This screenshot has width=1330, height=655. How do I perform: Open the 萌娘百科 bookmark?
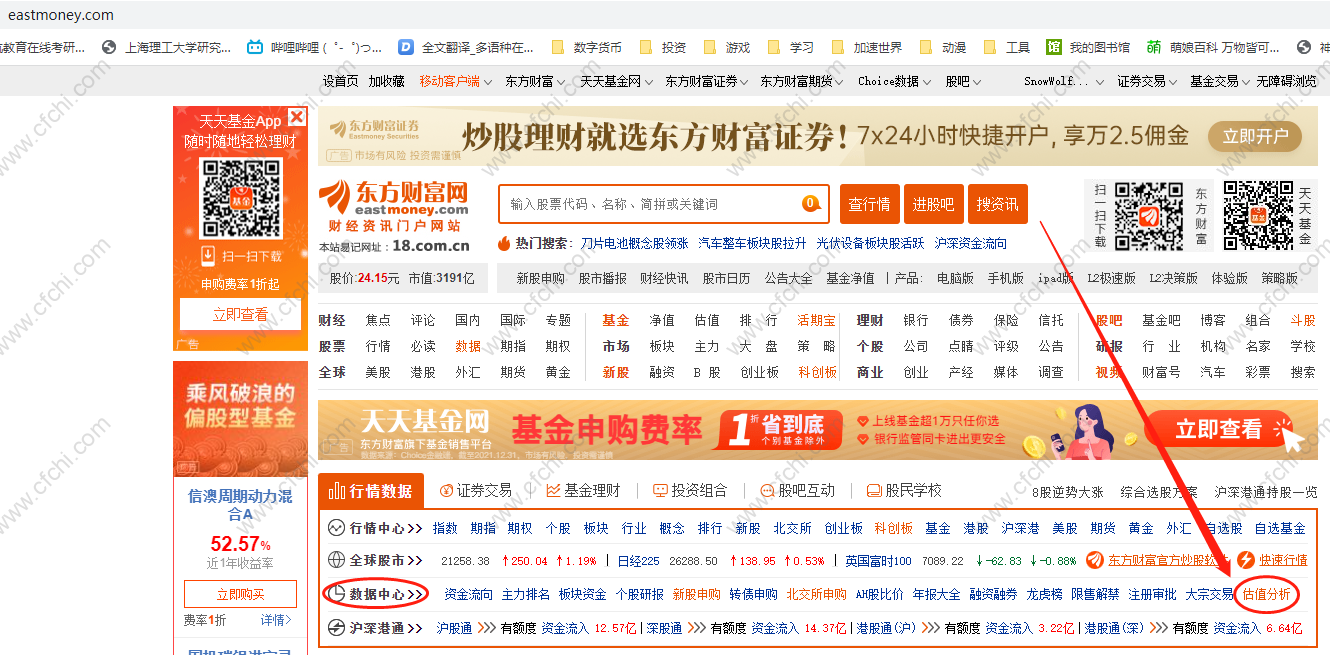click(1212, 47)
